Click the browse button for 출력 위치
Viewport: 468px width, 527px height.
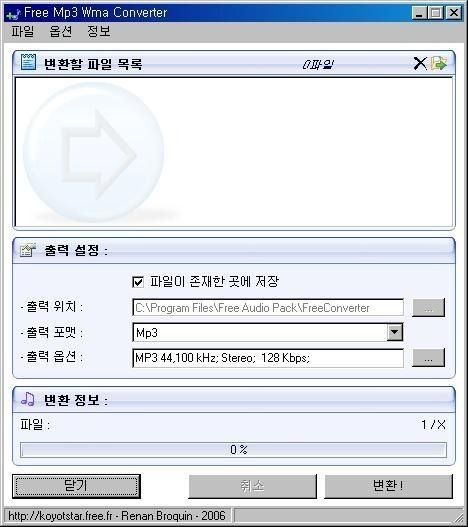tap(428, 308)
